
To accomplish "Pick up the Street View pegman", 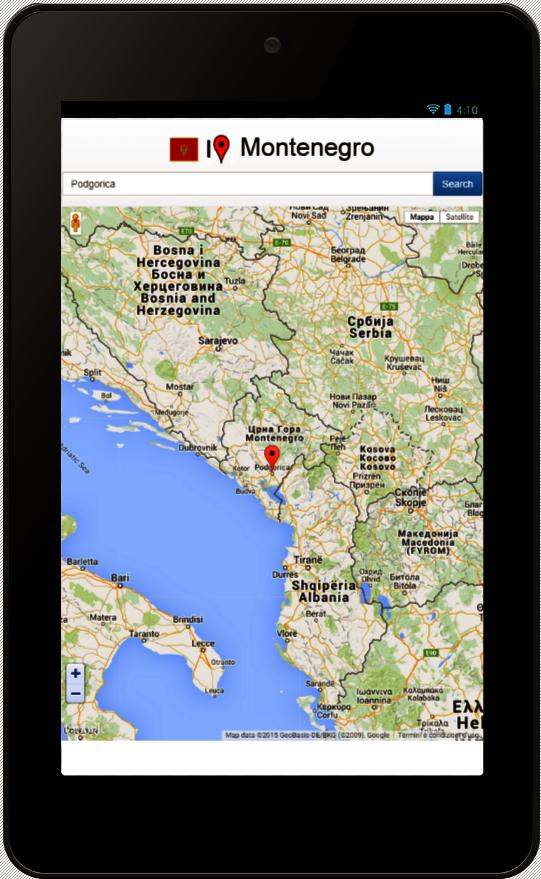I will pyautogui.click(x=76, y=223).
